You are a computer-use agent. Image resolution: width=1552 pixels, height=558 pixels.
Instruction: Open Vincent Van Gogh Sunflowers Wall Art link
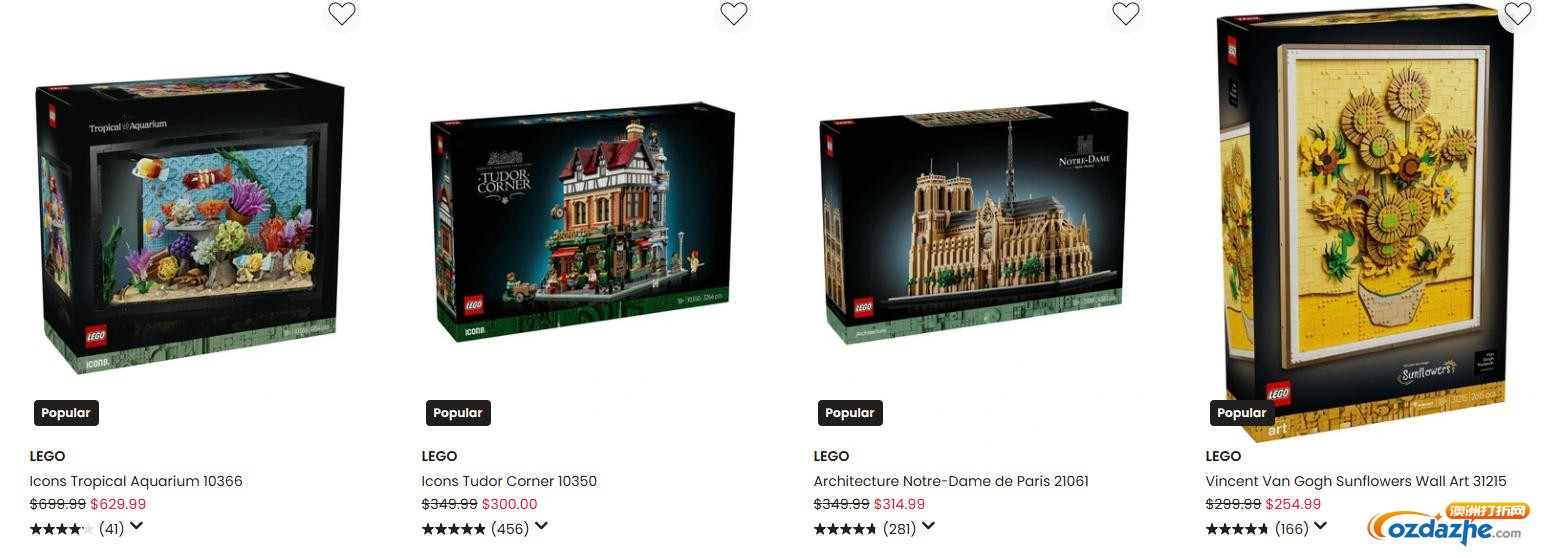1356,481
